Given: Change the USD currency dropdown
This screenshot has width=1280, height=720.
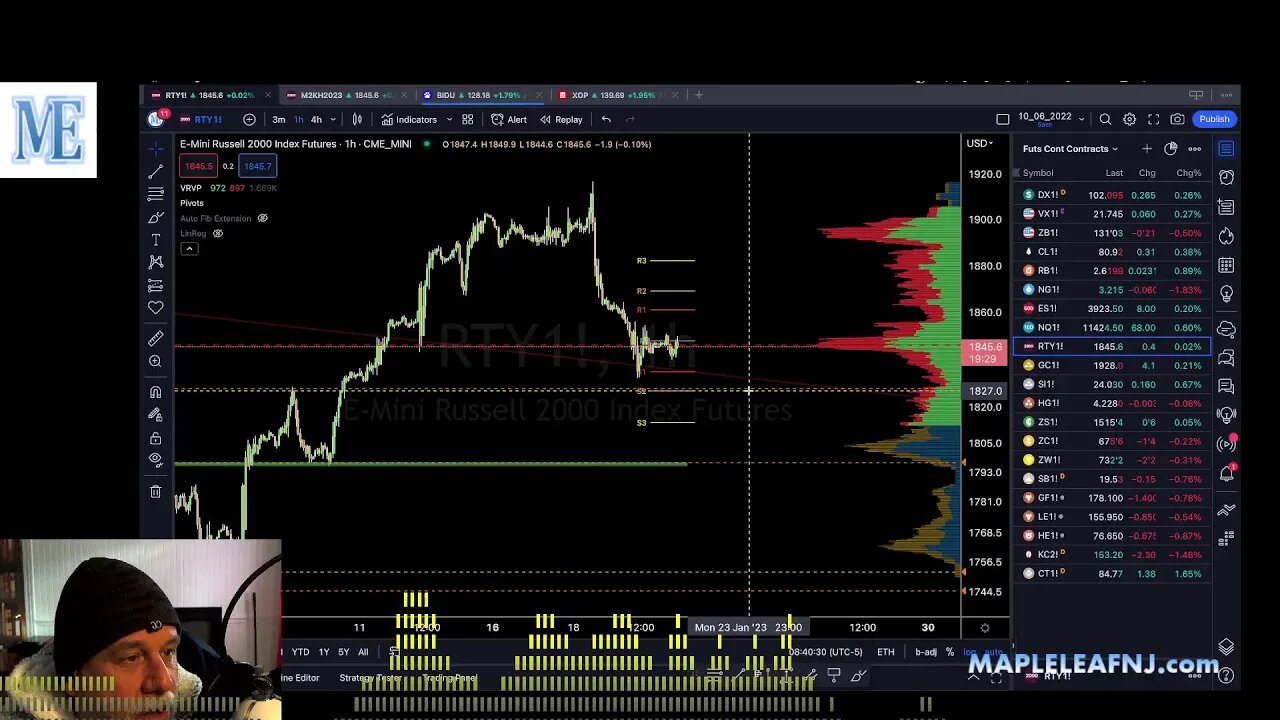Looking at the screenshot, I should (979, 143).
